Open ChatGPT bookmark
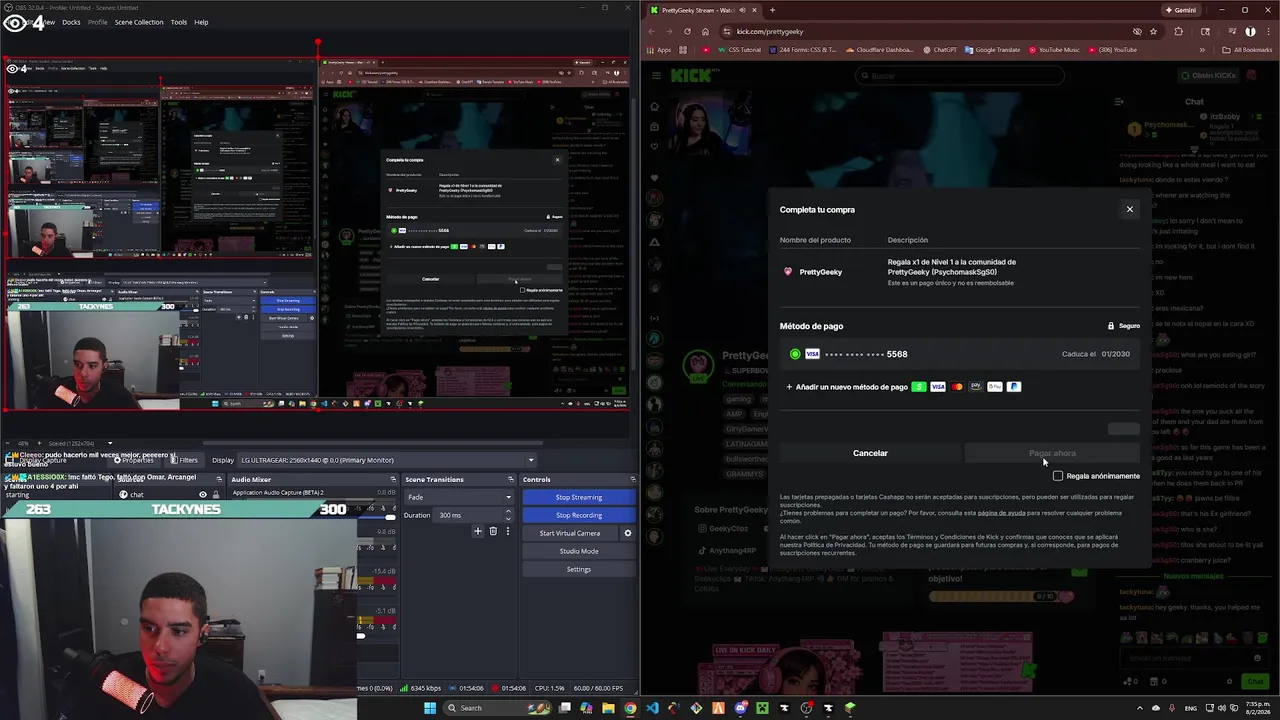Image resolution: width=1280 pixels, height=720 pixels. click(940, 50)
